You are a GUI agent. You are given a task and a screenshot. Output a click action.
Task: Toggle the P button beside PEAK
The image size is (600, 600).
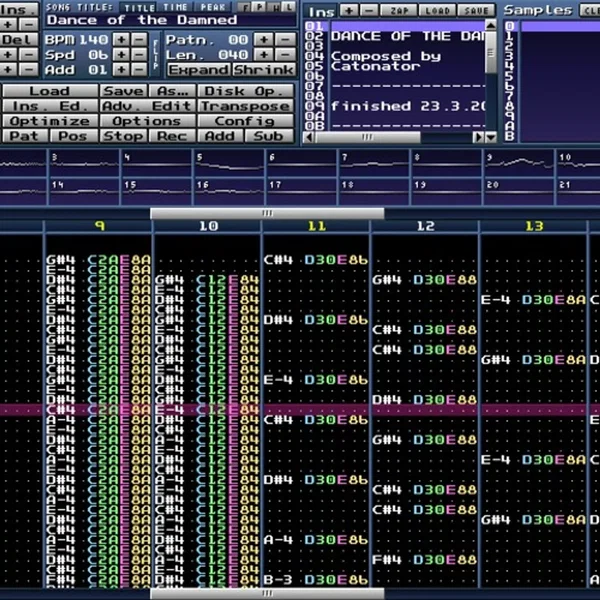point(260,7)
